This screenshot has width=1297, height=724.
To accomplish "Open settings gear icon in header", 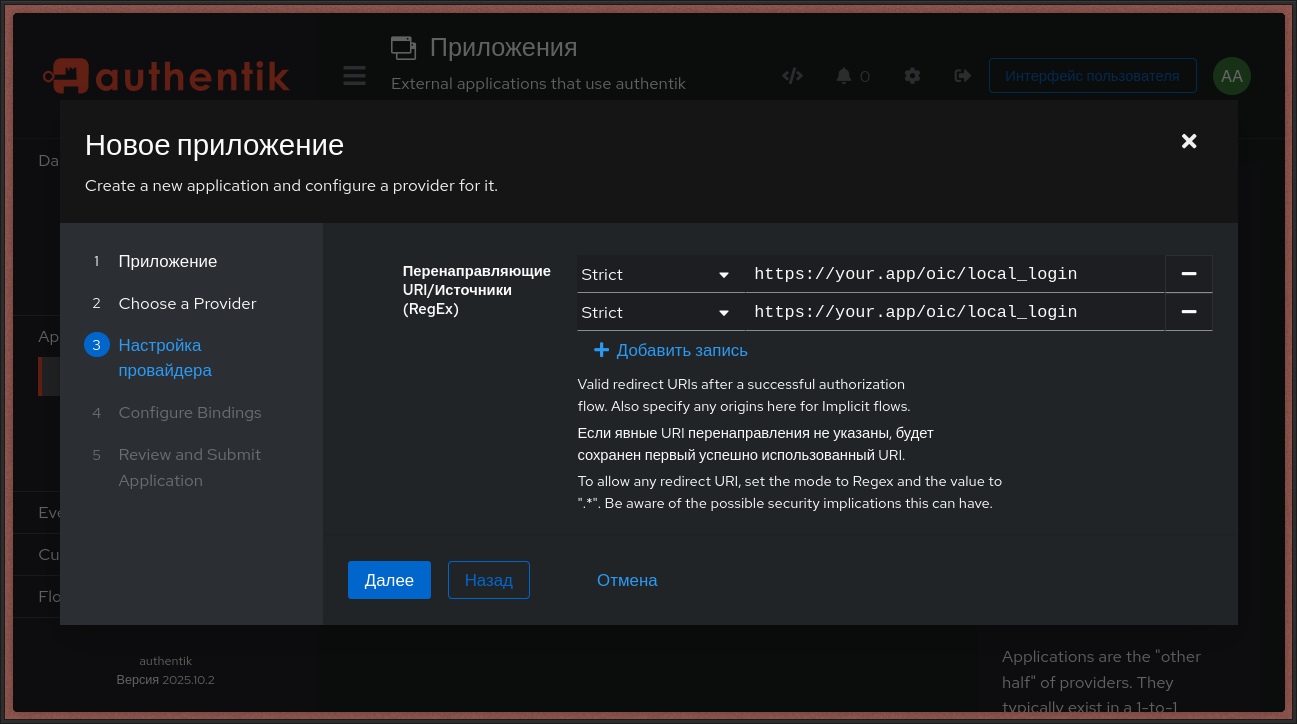I will point(912,76).
